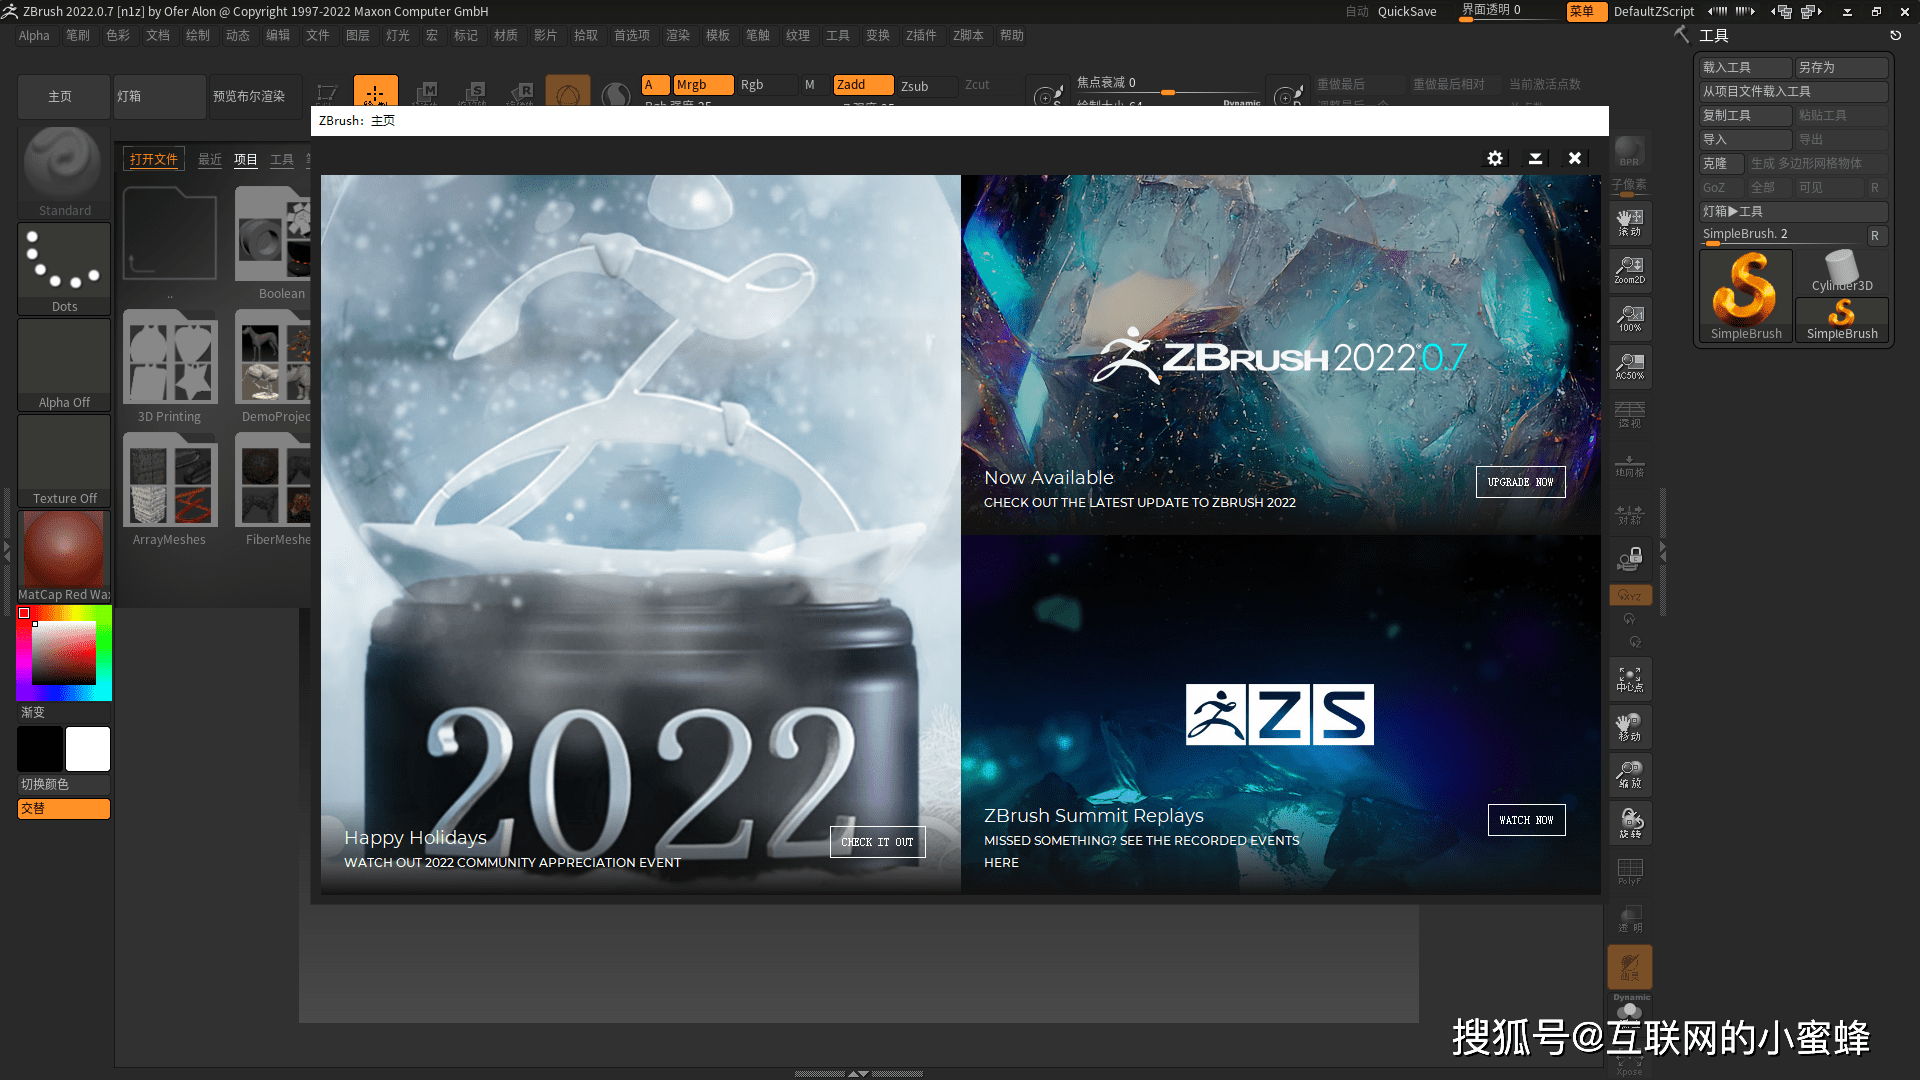Toggle the XYZ rotation mode button
The height and width of the screenshot is (1080, 1920).
(1630, 595)
